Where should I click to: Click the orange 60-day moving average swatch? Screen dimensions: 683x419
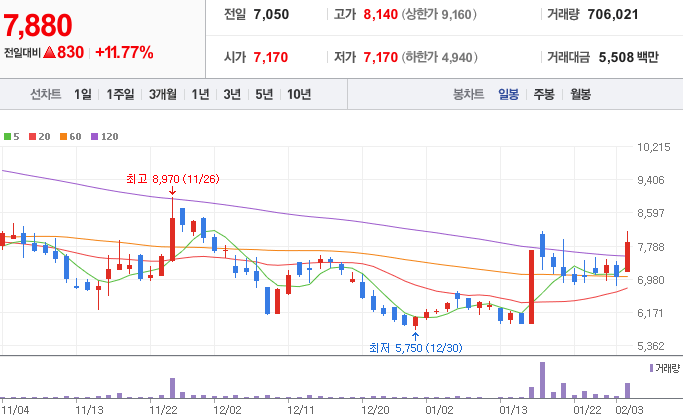click(64, 137)
